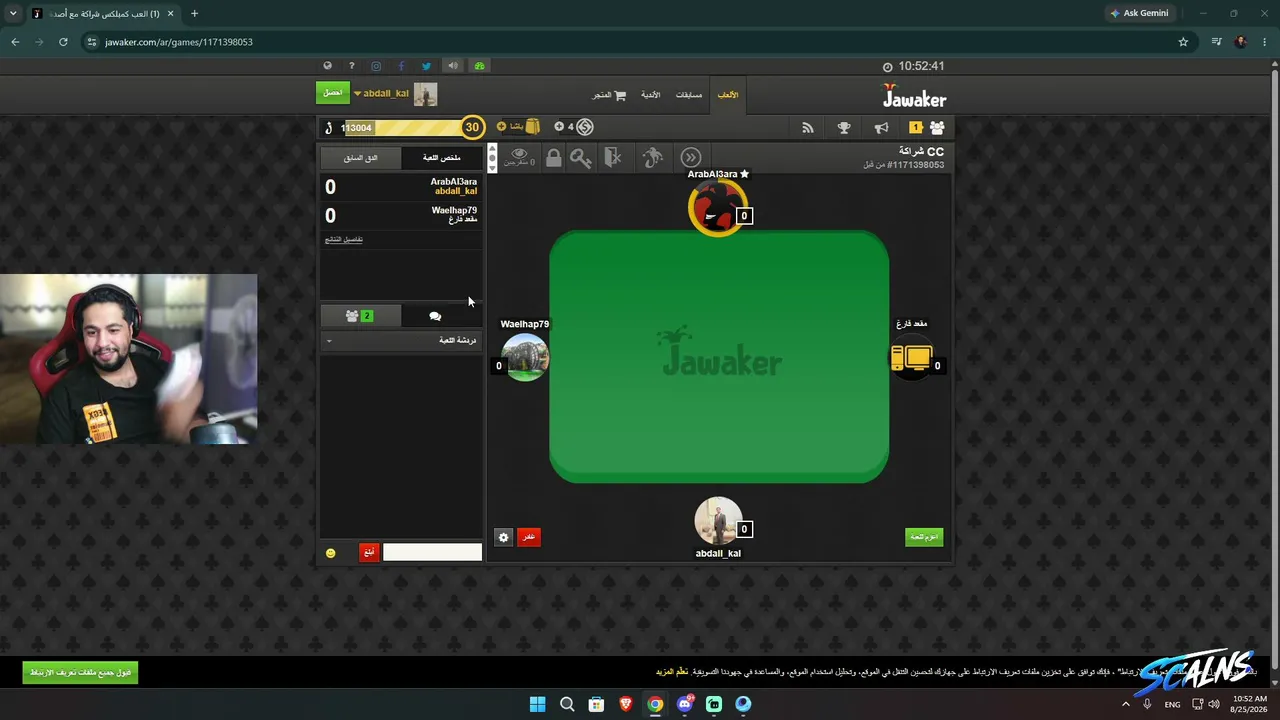Open Waelhap79 player avatar
The height and width of the screenshot is (720, 1280).
coord(525,357)
